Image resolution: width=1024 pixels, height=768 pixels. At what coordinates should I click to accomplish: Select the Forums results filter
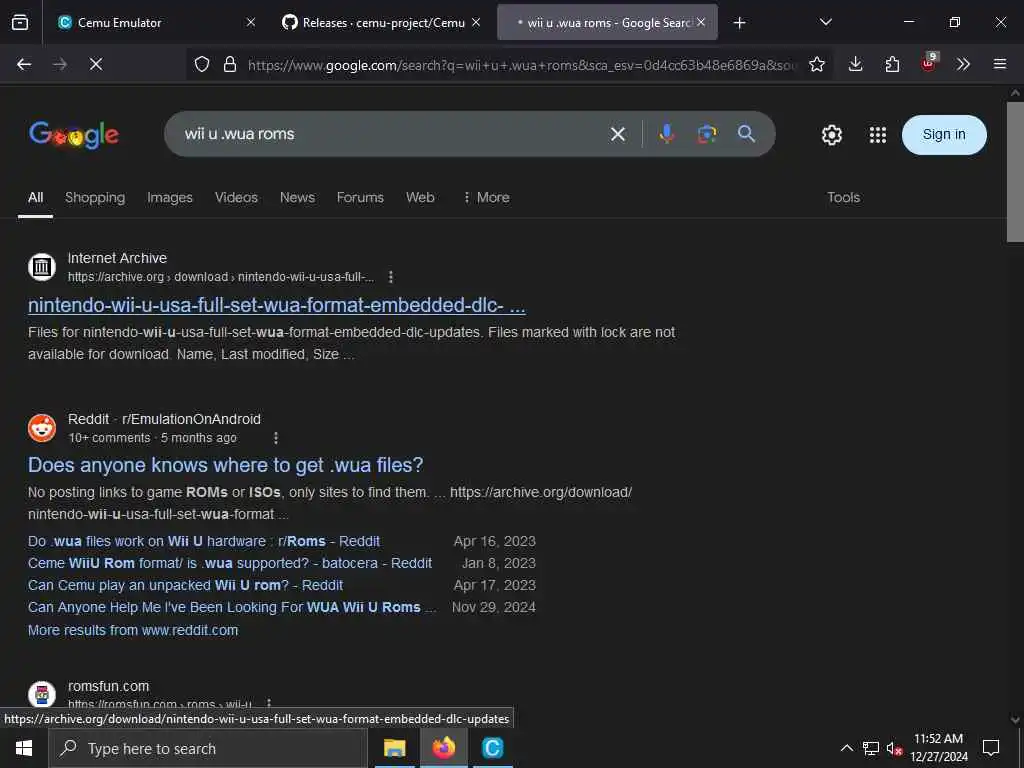360,197
